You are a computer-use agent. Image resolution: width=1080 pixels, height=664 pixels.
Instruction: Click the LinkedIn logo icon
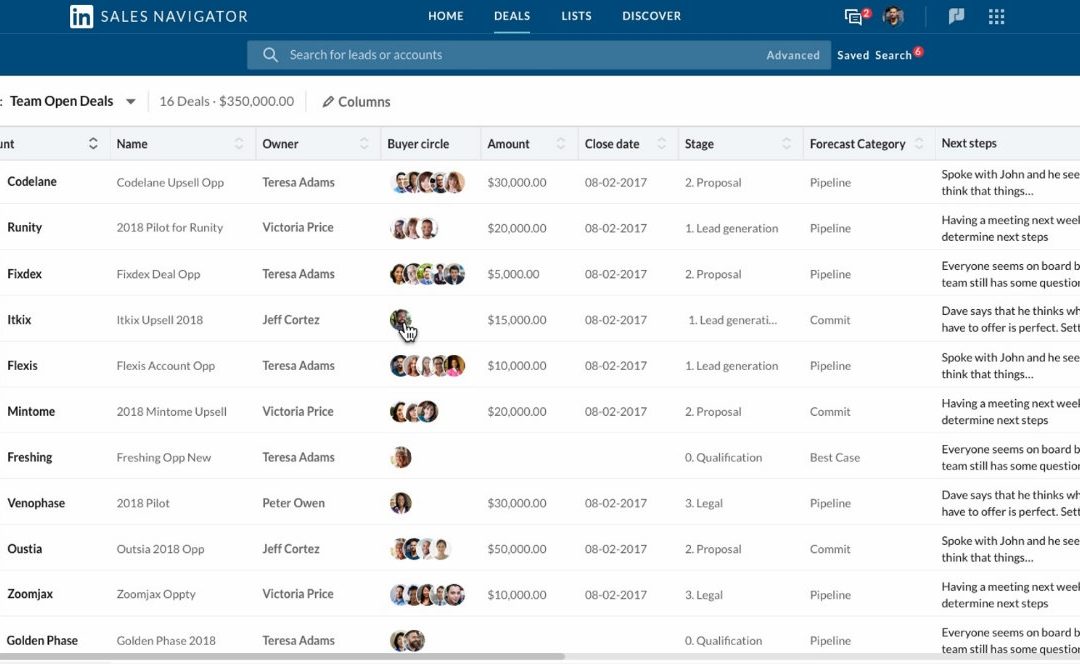click(x=81, y=17)
